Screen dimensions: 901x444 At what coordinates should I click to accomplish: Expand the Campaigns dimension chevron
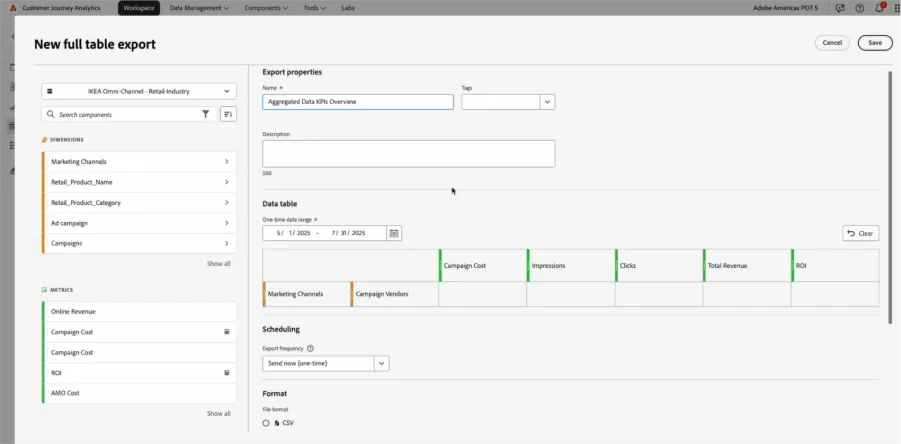click(x=227, y=244)
